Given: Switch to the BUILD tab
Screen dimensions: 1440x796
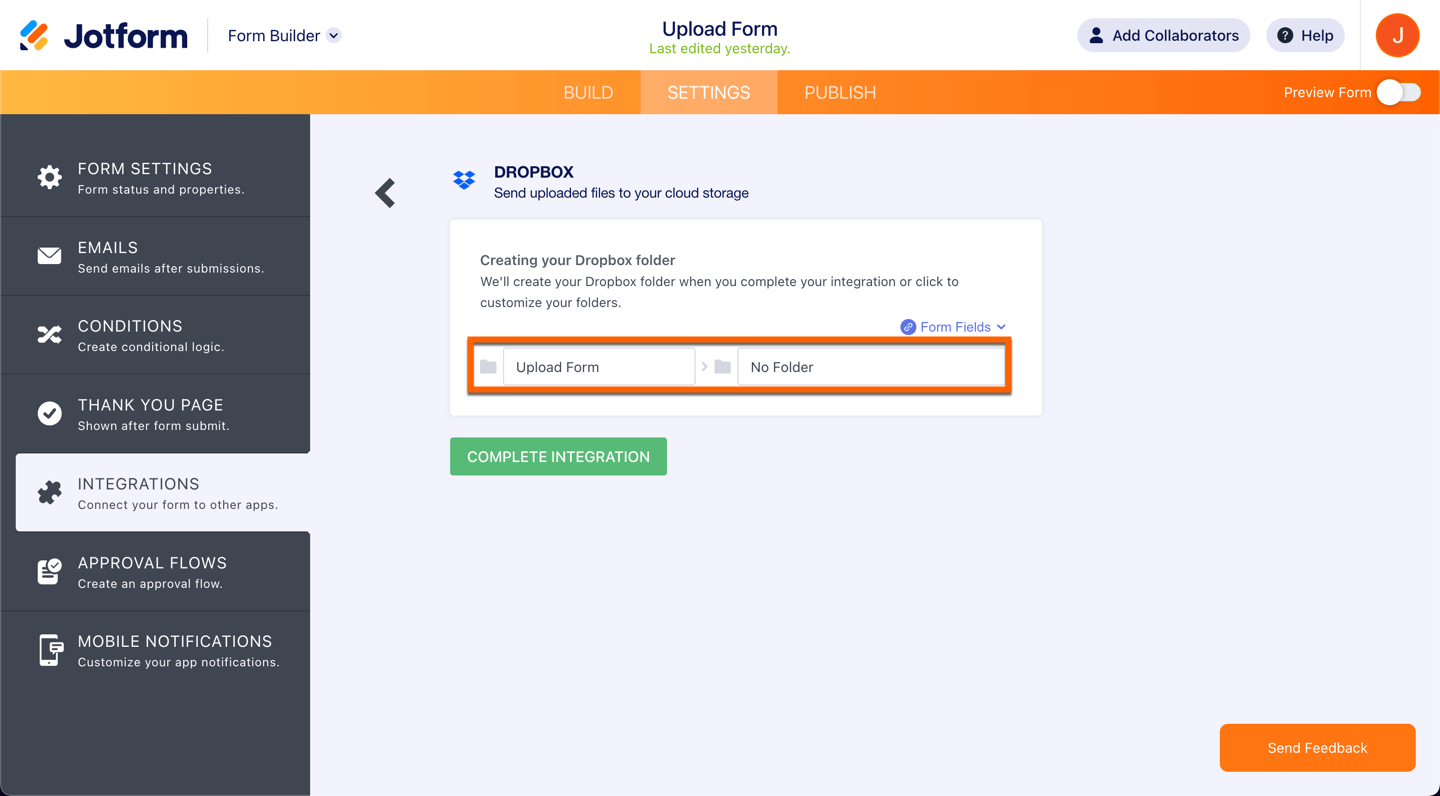Looking at the screenshot, I should pos(588,92).
